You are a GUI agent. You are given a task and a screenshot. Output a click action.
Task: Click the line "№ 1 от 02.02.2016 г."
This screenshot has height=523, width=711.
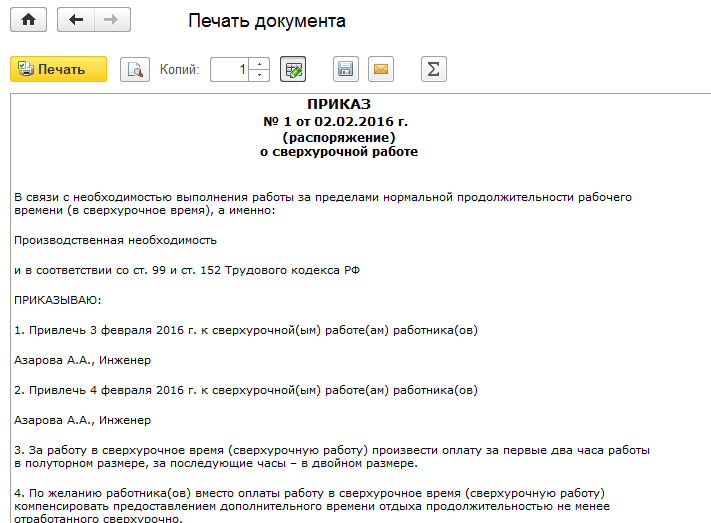pos(336,122)
